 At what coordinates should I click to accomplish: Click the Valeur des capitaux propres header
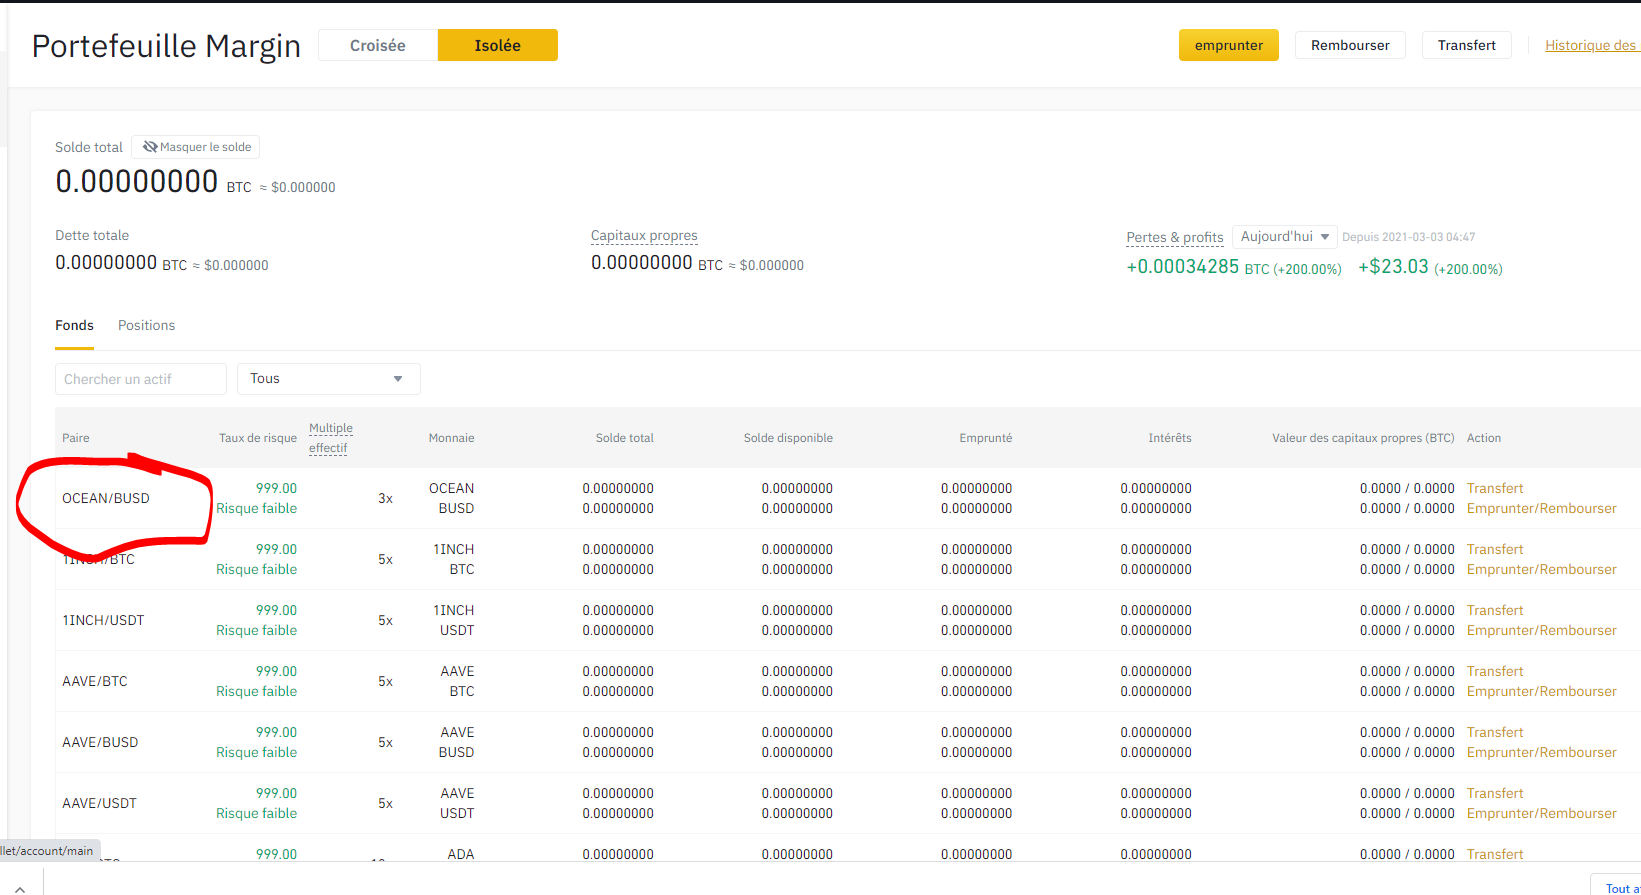pos(1363,438)
